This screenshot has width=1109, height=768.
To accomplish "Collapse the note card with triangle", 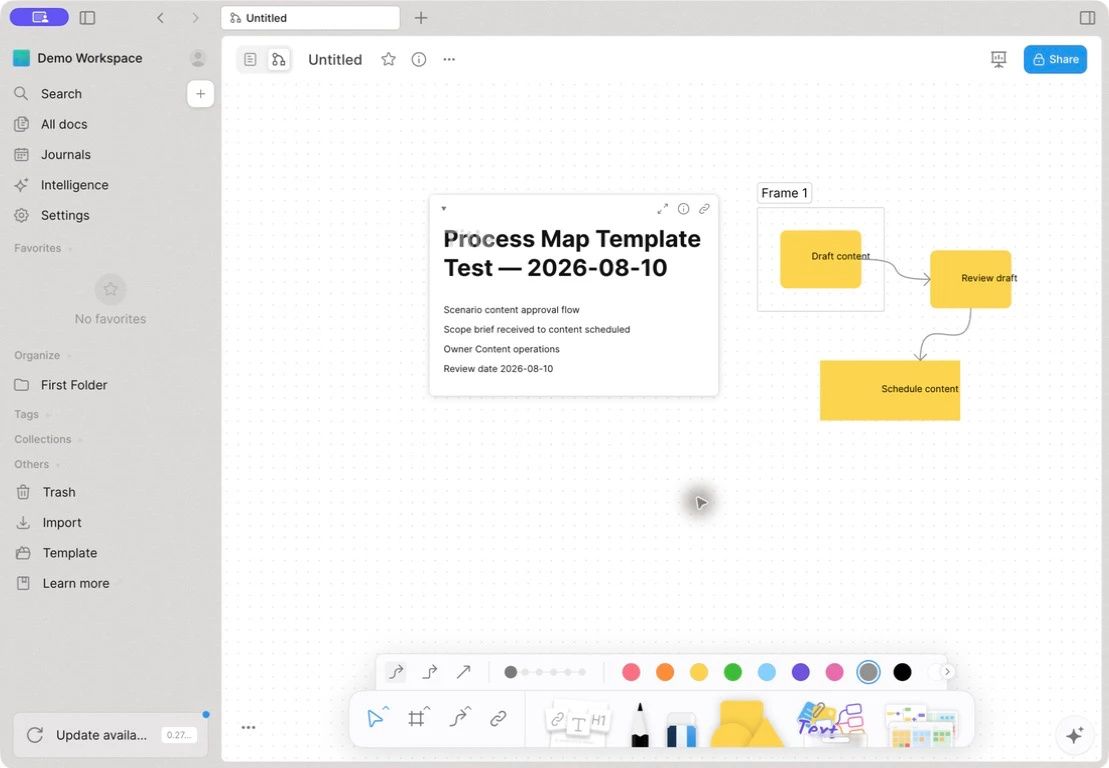I will tap(443, 209).
